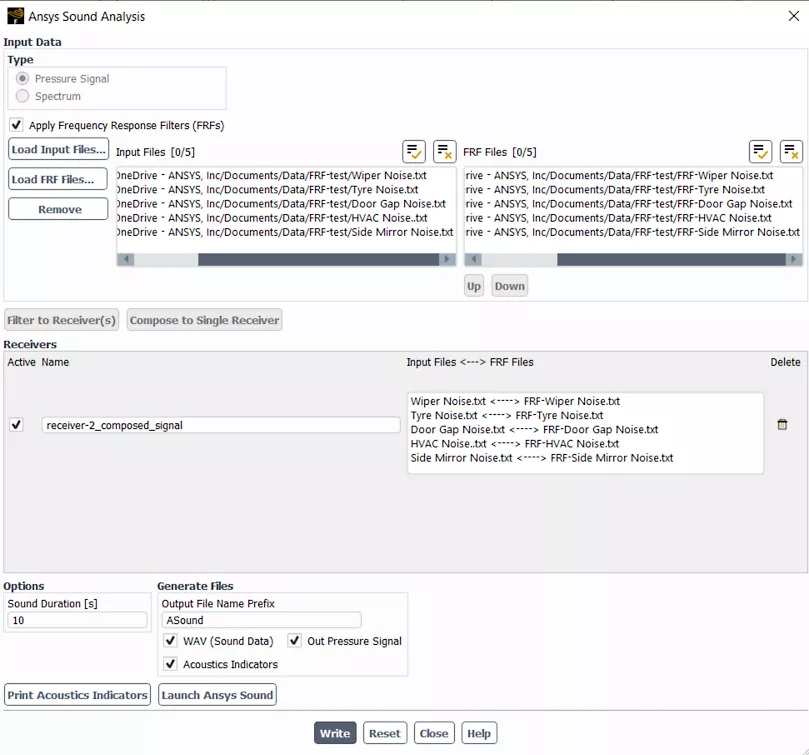This screenshot has width=809, height=755.
Task: Click Load FRF Files button
Action: [x=58, y=179]
